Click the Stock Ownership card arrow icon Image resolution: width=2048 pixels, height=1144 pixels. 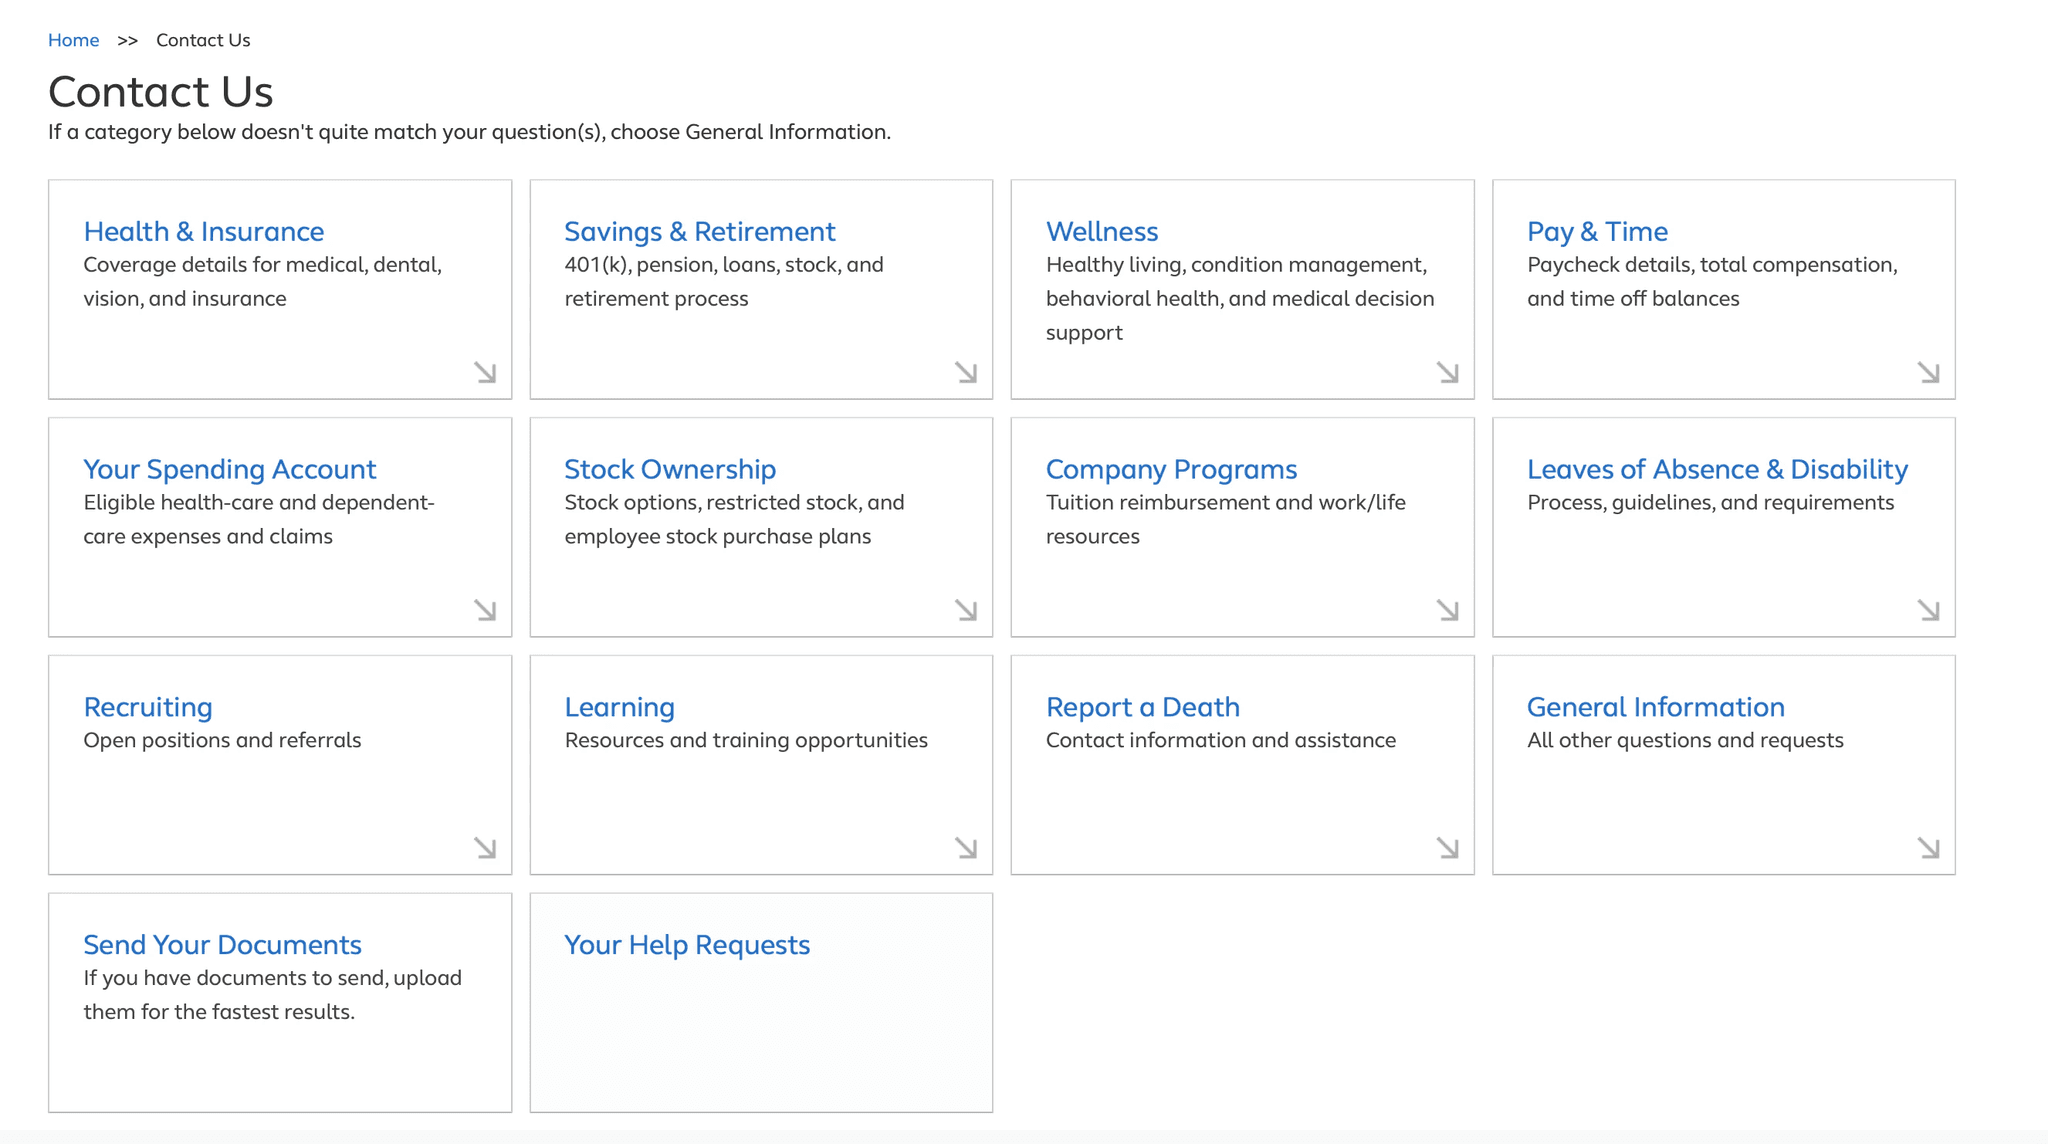(x=966, y=610)
